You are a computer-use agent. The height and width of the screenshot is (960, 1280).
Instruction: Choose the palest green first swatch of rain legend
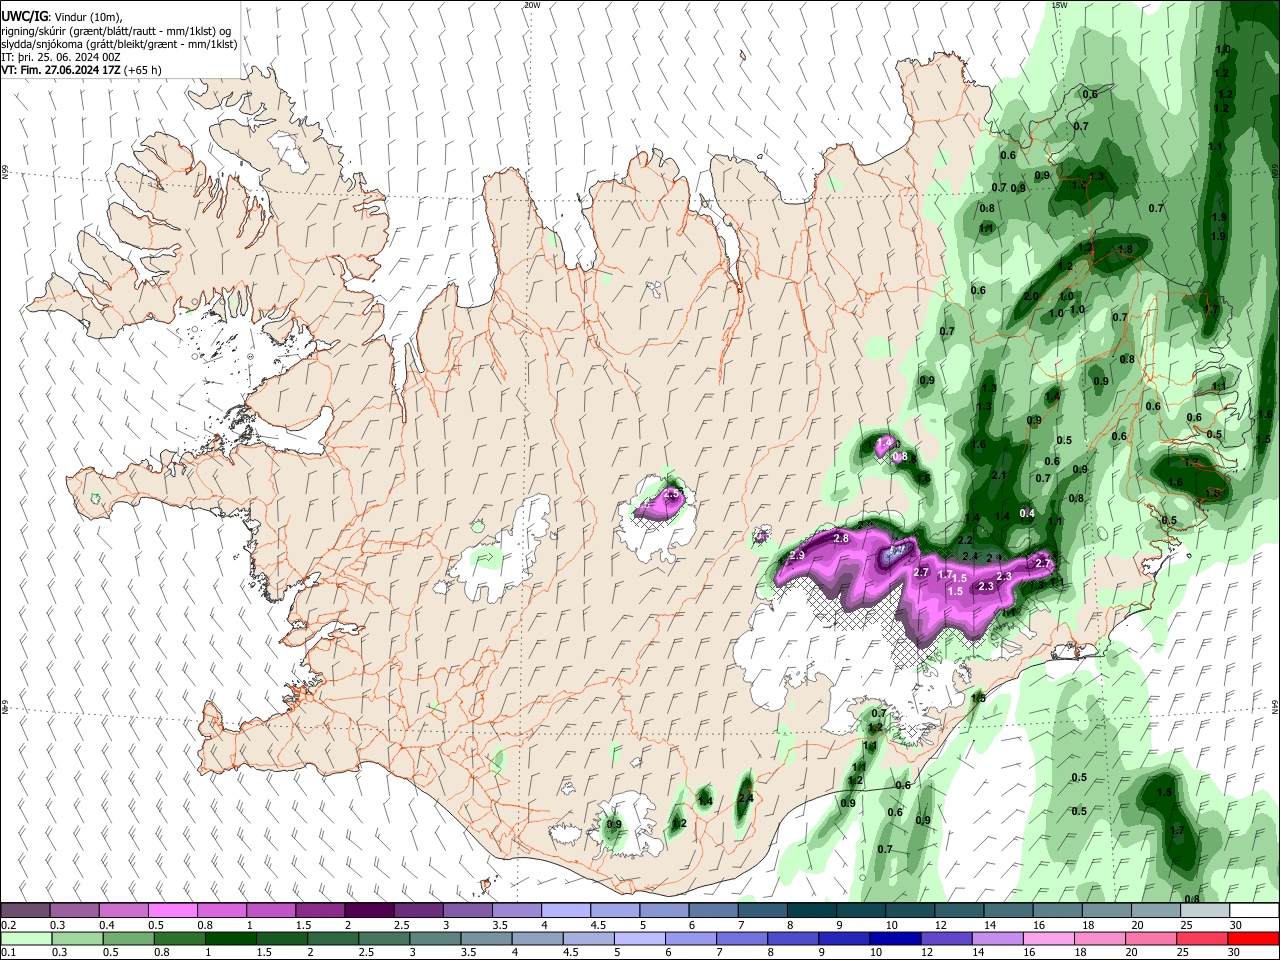[x=25, y=939]
